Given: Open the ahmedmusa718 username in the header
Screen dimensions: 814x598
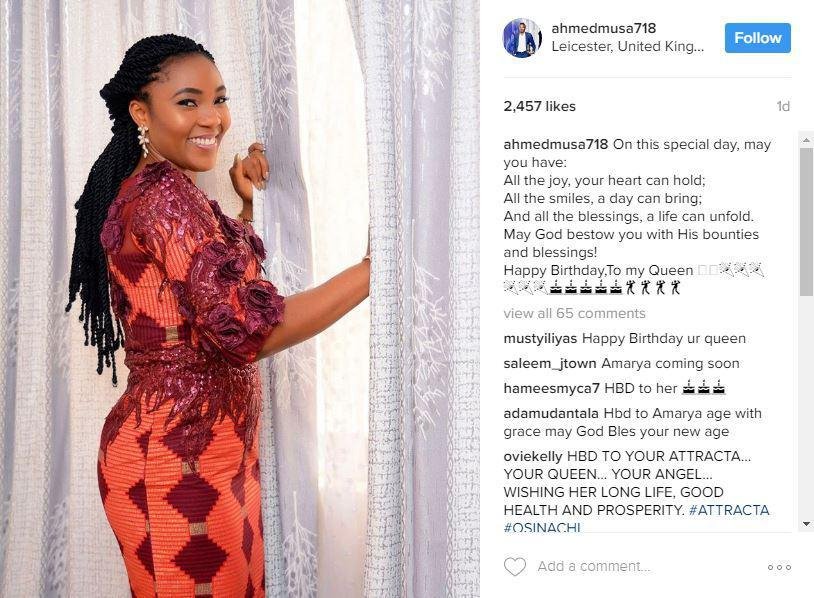Looking at the screenshot, I should [x=603, y=28].
